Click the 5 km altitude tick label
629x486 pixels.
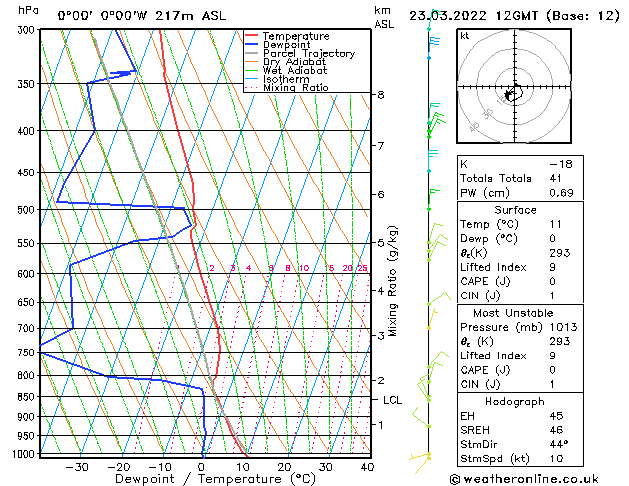pyautogui.click(x=381, y=243)
